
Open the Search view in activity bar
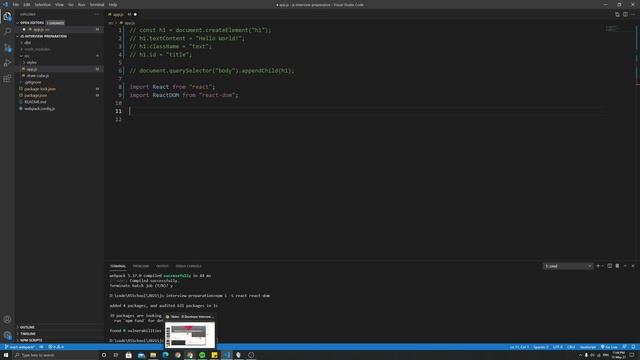pyautogui.click(x=7, y=31)
